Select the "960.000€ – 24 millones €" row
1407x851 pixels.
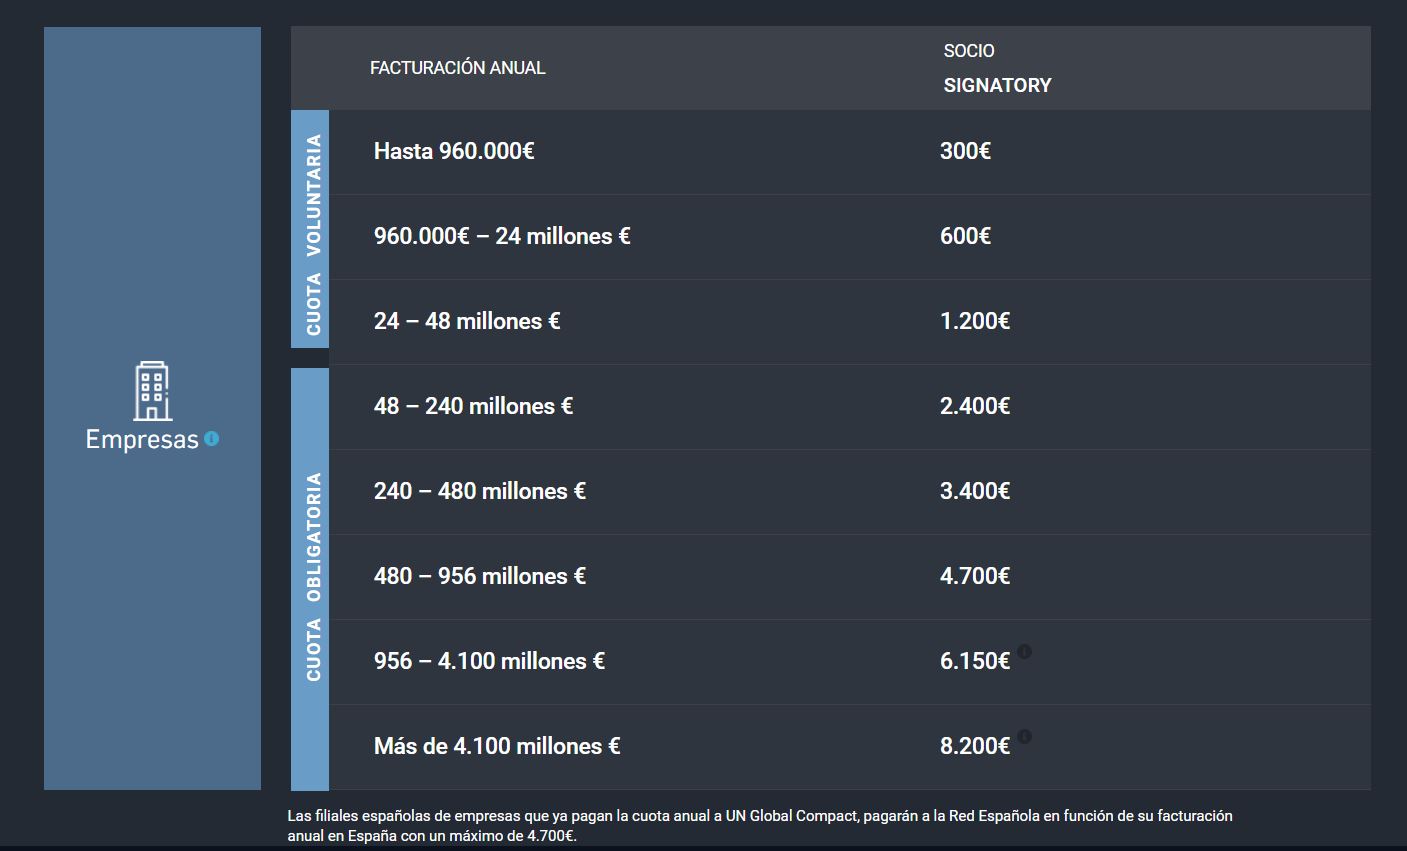pos(502,236)
